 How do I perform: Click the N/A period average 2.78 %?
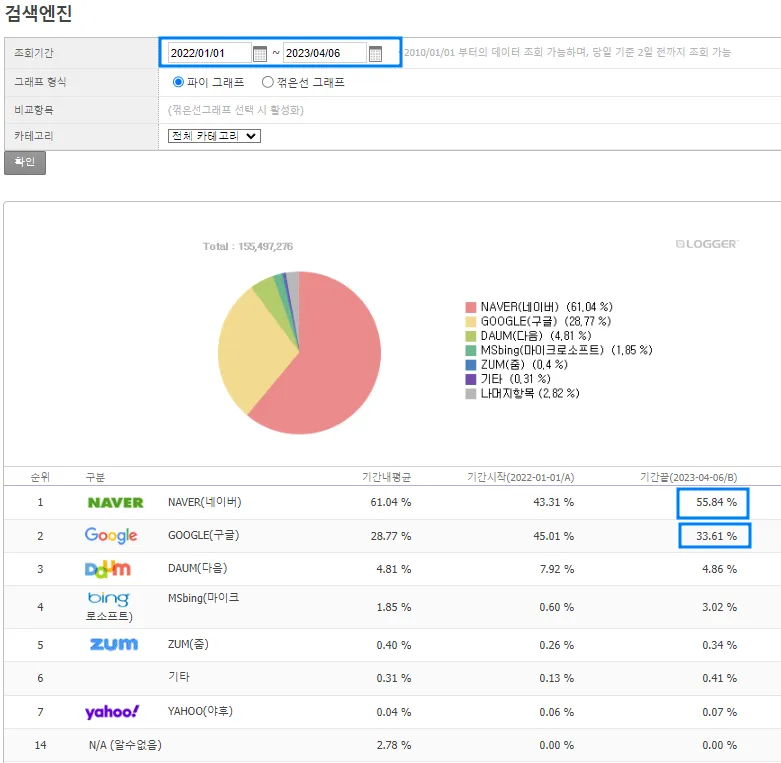(393, 745)
